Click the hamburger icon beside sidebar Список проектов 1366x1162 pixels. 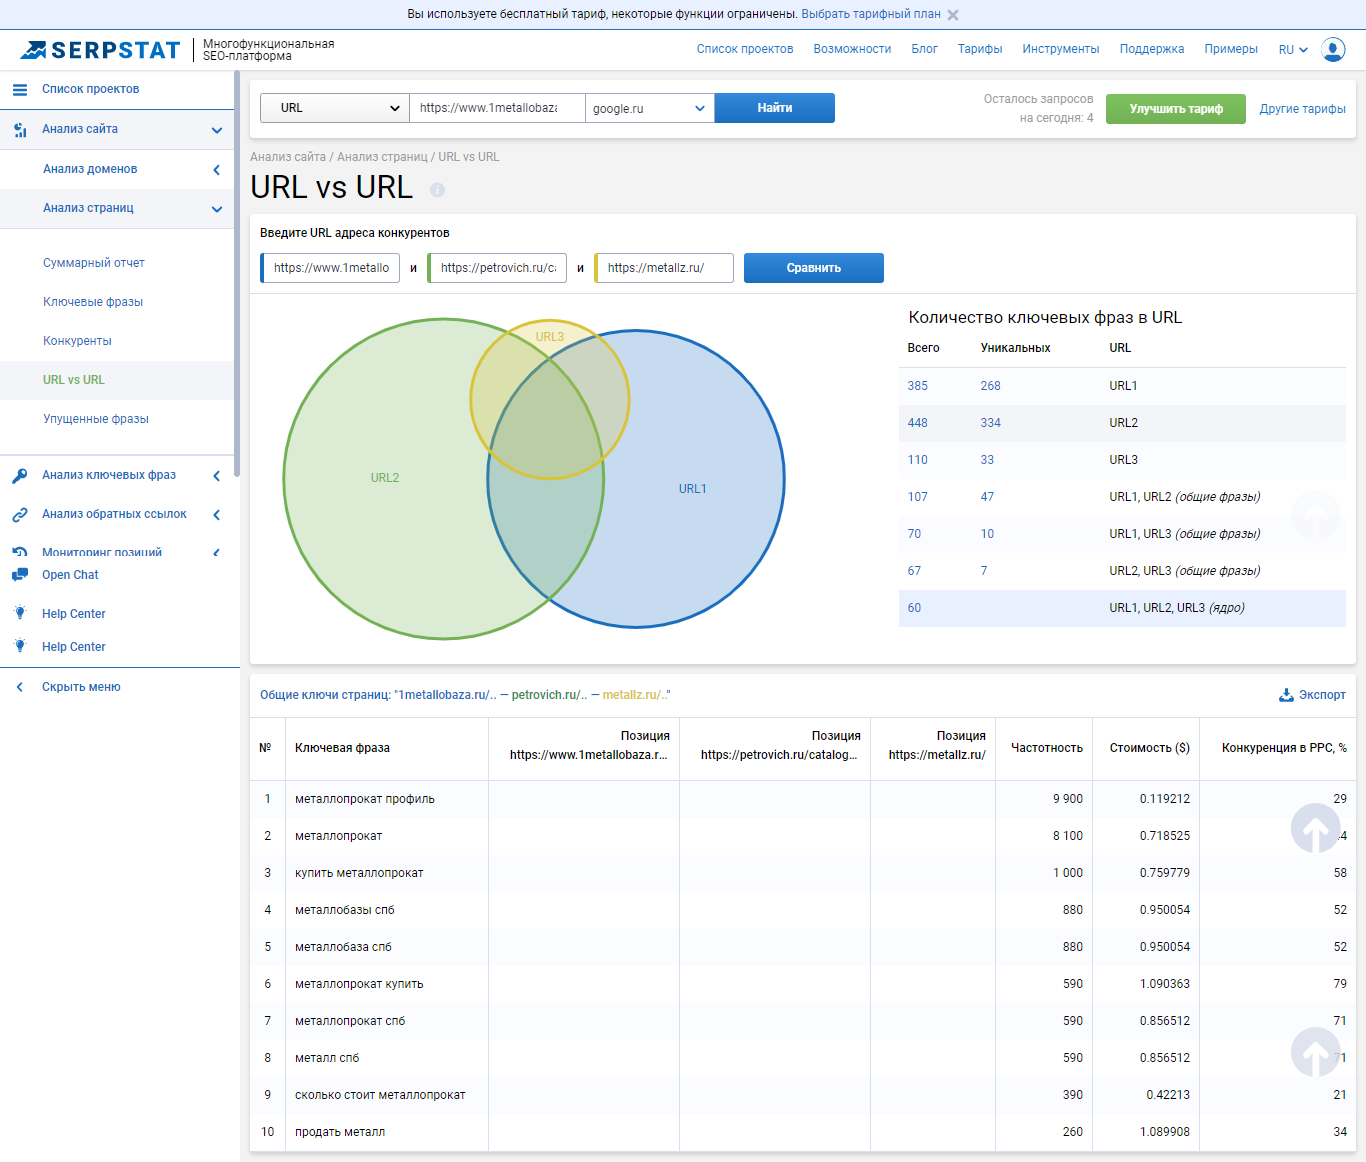tap(20, 90)
